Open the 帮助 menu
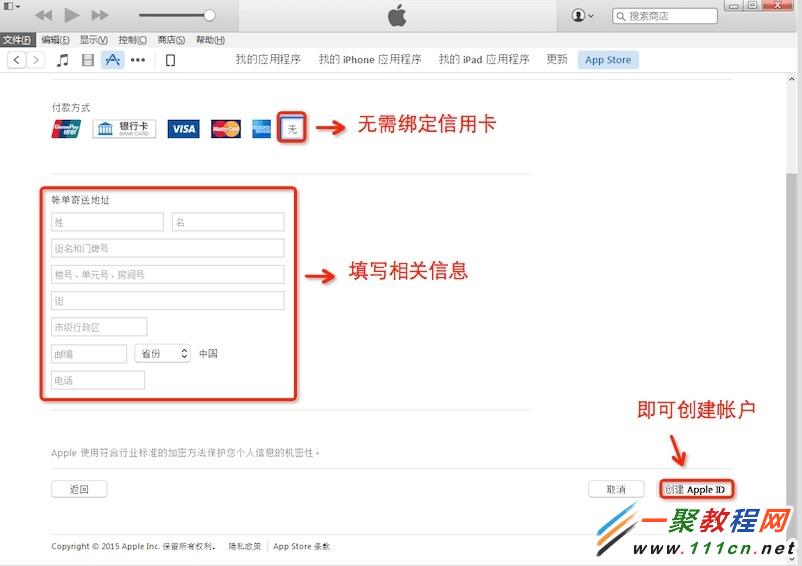The height and width of the screenshot is (566, 802). pyautogui.click(x=210, y=40)
